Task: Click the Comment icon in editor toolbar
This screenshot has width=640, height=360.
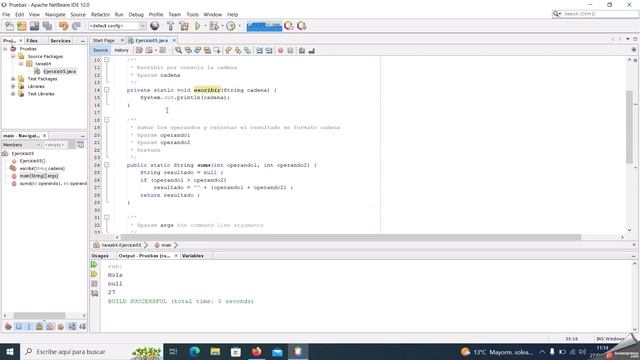Action: 302,50
